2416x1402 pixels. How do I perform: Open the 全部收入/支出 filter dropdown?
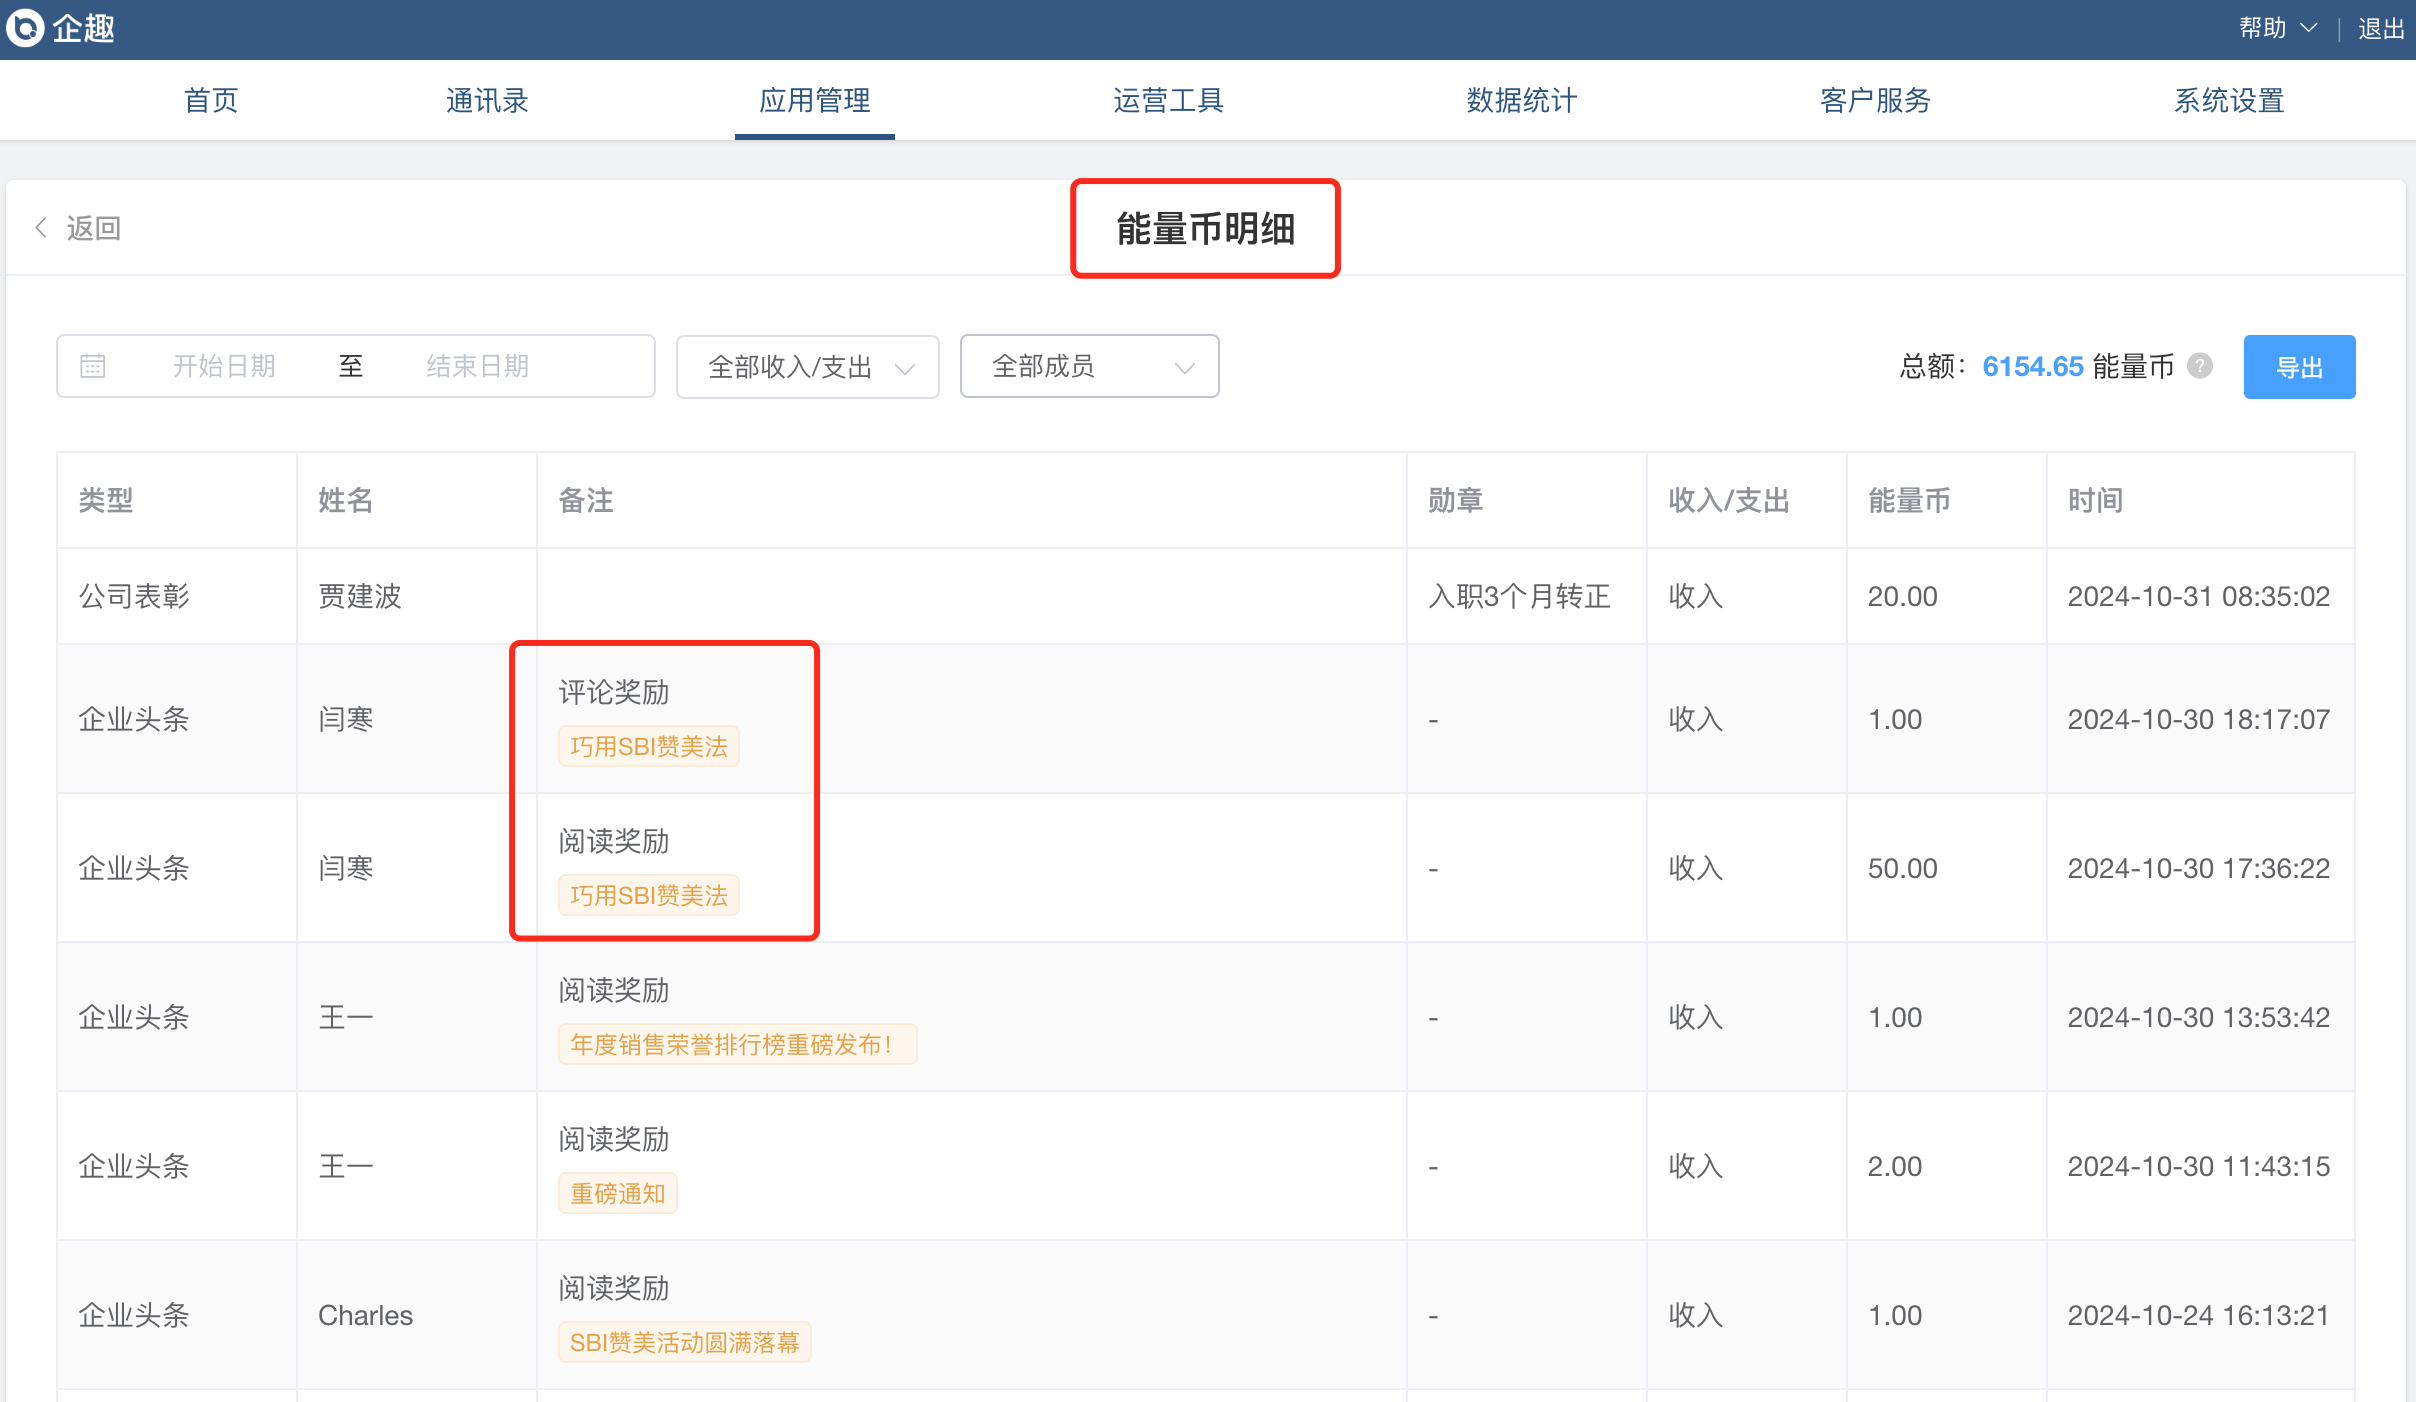pyautogui.click(x=808, y=367)
